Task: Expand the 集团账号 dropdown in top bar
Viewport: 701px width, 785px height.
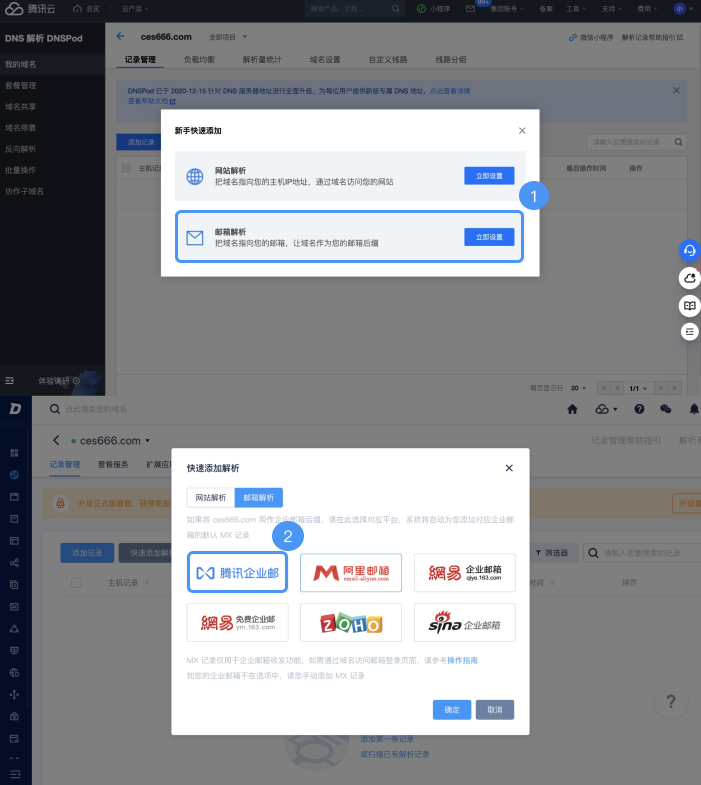Action: (x=507, y=9)
